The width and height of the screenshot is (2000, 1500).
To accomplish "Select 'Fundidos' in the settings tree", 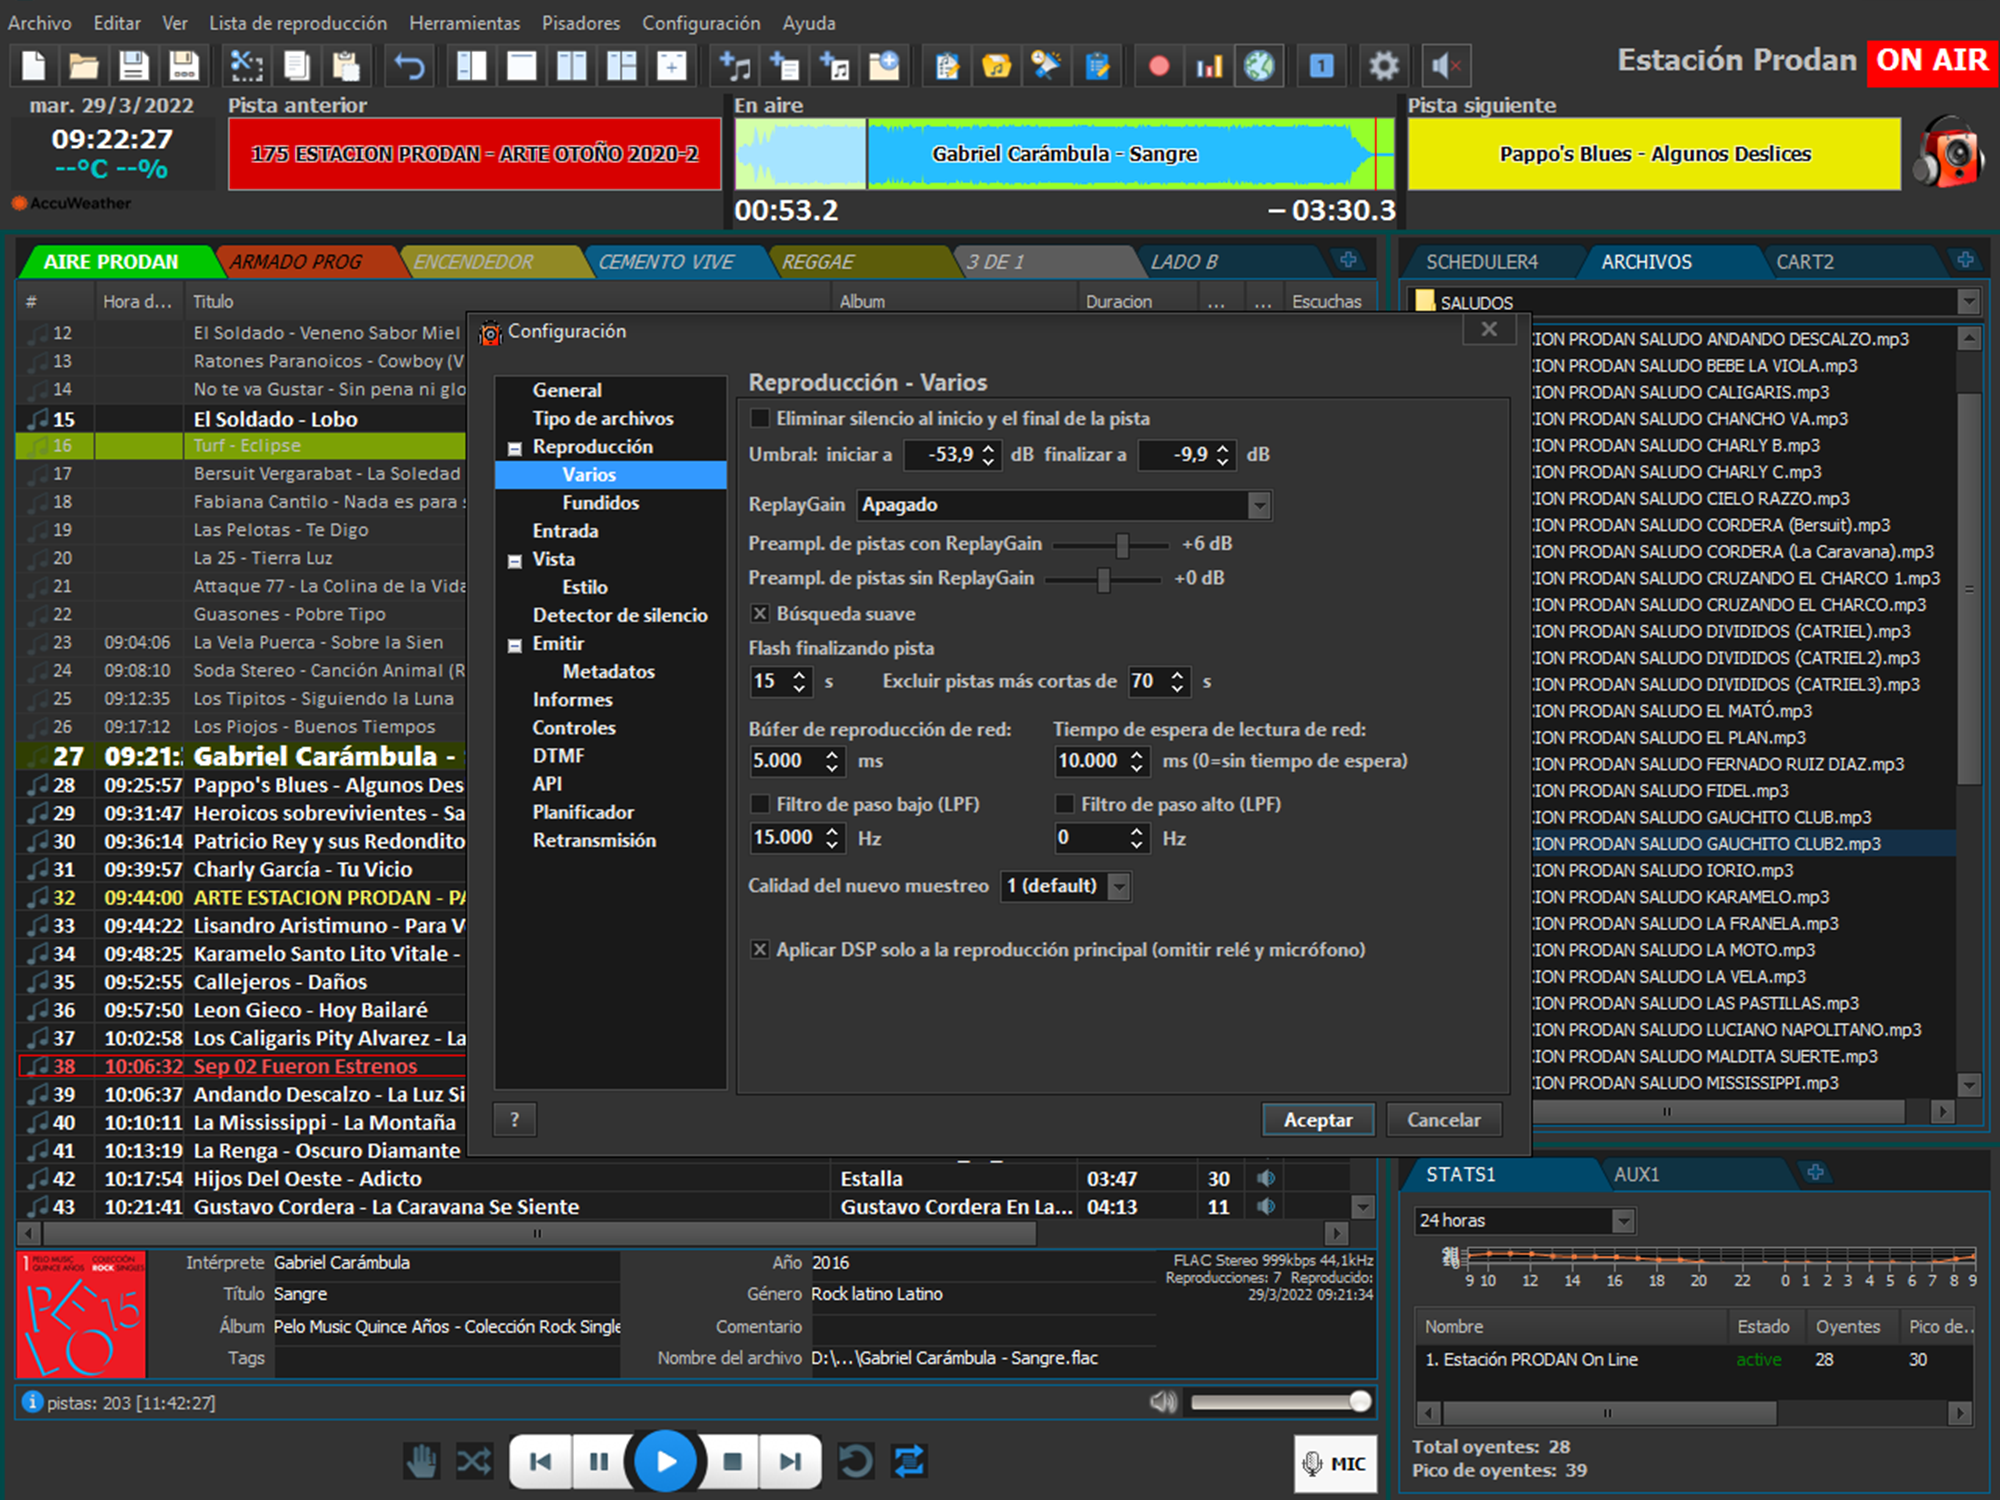I will click(x=600, y=502).
